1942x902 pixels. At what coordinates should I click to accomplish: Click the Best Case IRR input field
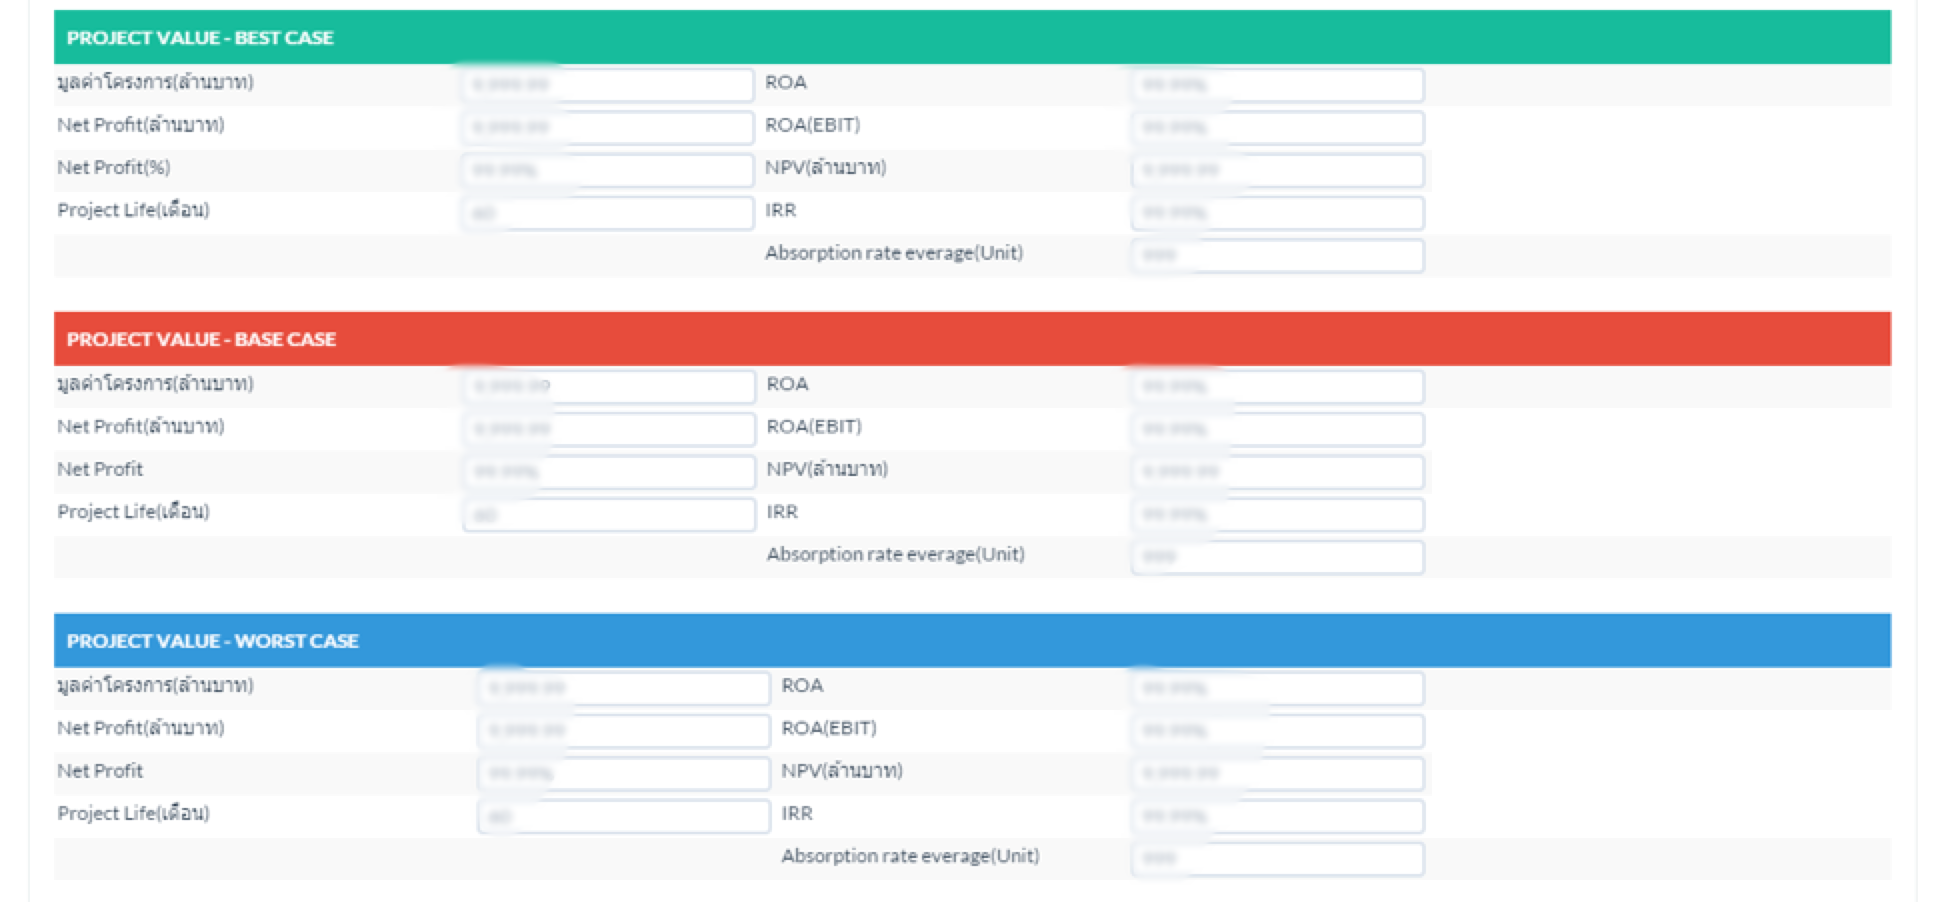[1277, 213]
